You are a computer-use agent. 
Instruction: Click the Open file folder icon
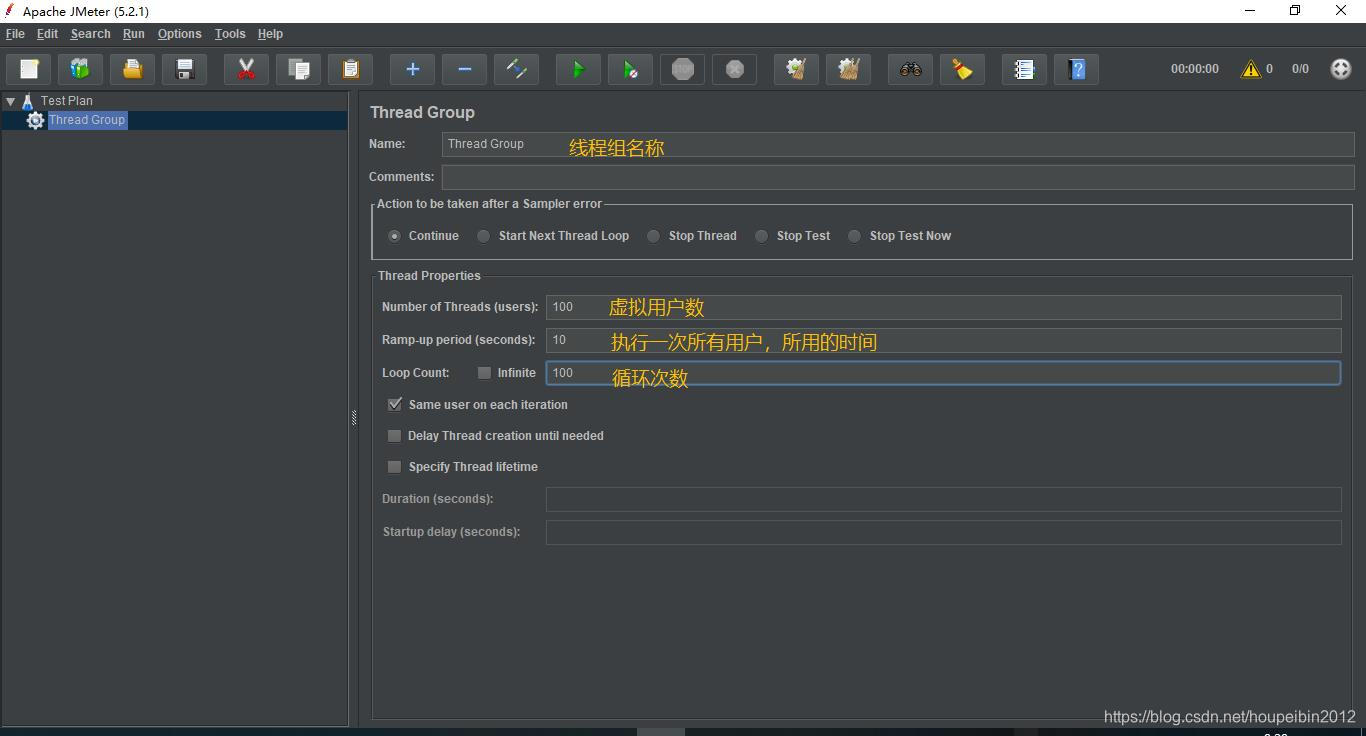coord(133,69)
